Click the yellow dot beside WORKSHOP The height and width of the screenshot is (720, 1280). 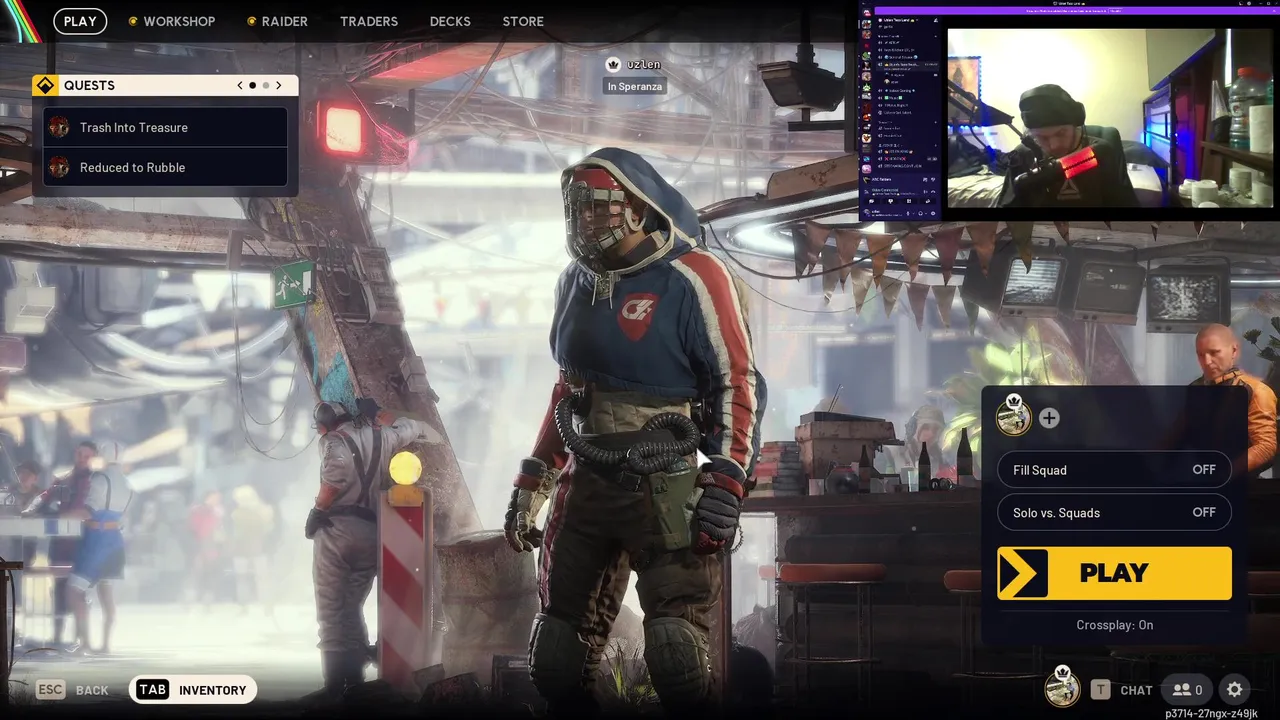pos(133,21)
